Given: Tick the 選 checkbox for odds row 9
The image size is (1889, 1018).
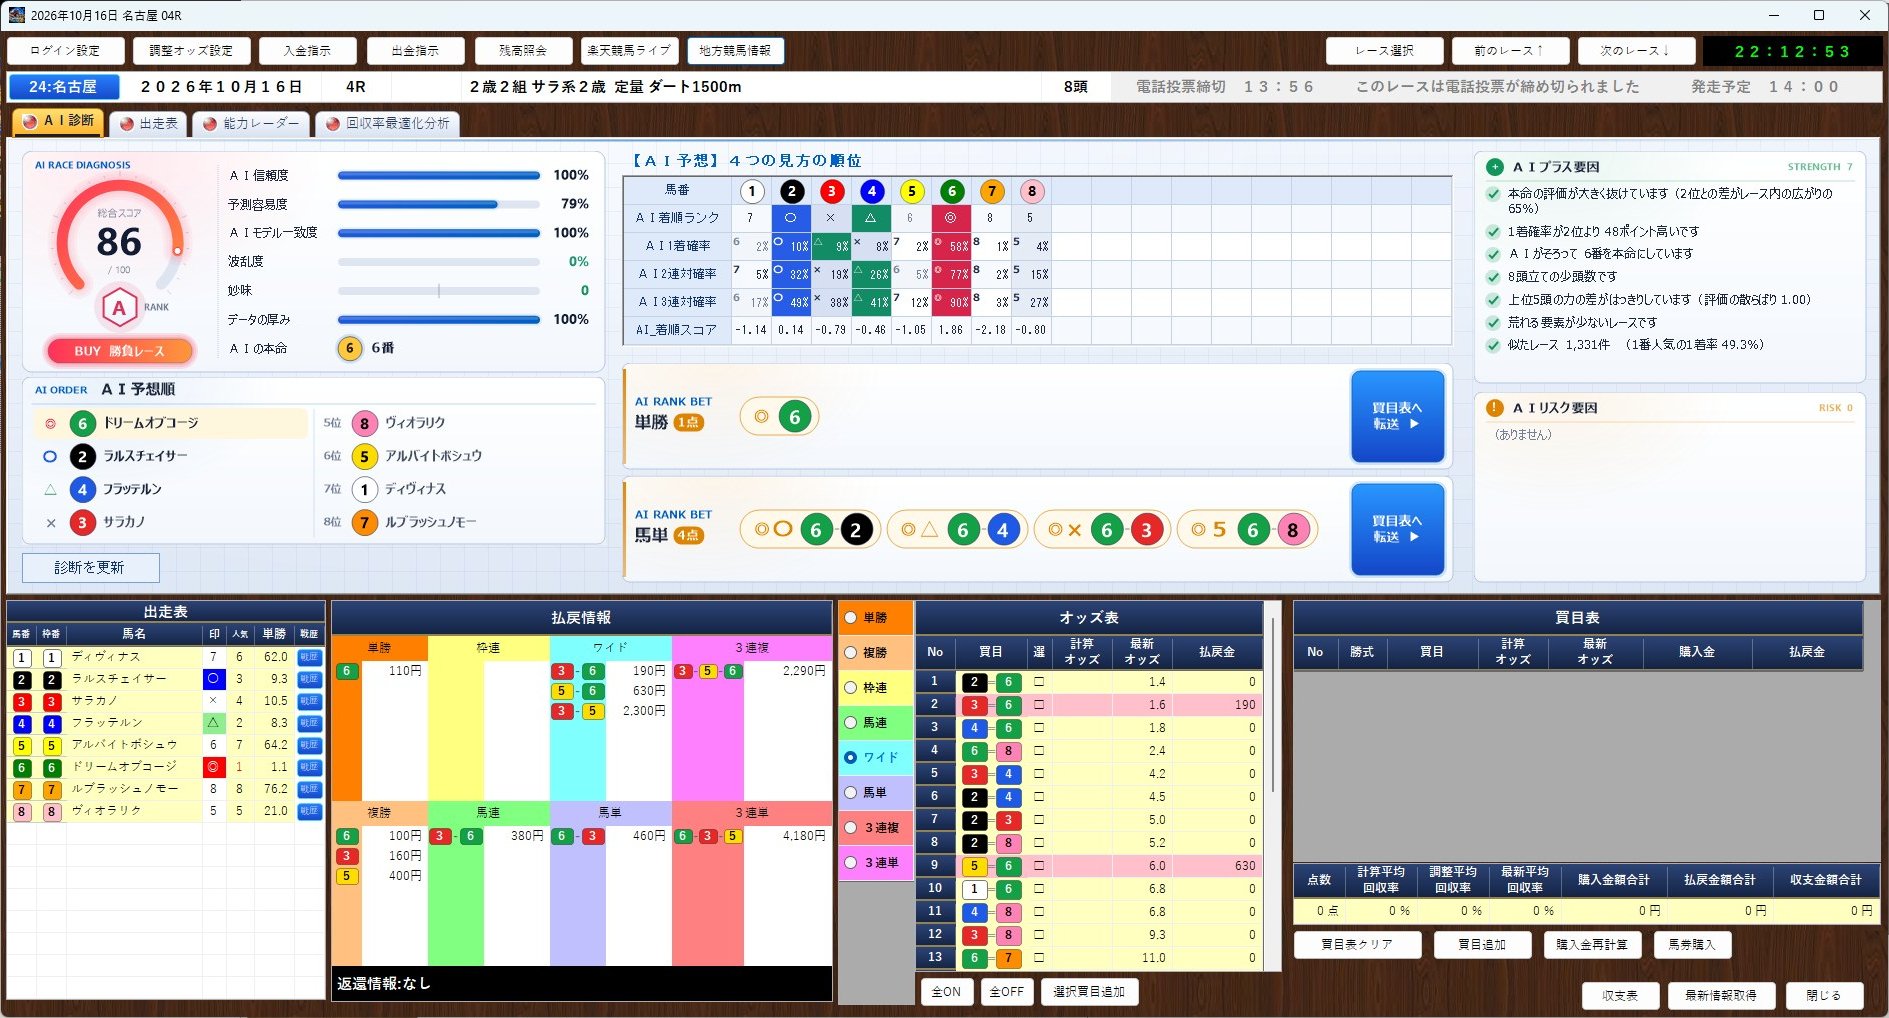Looking at the screenshot, I should coord(1039,866).
